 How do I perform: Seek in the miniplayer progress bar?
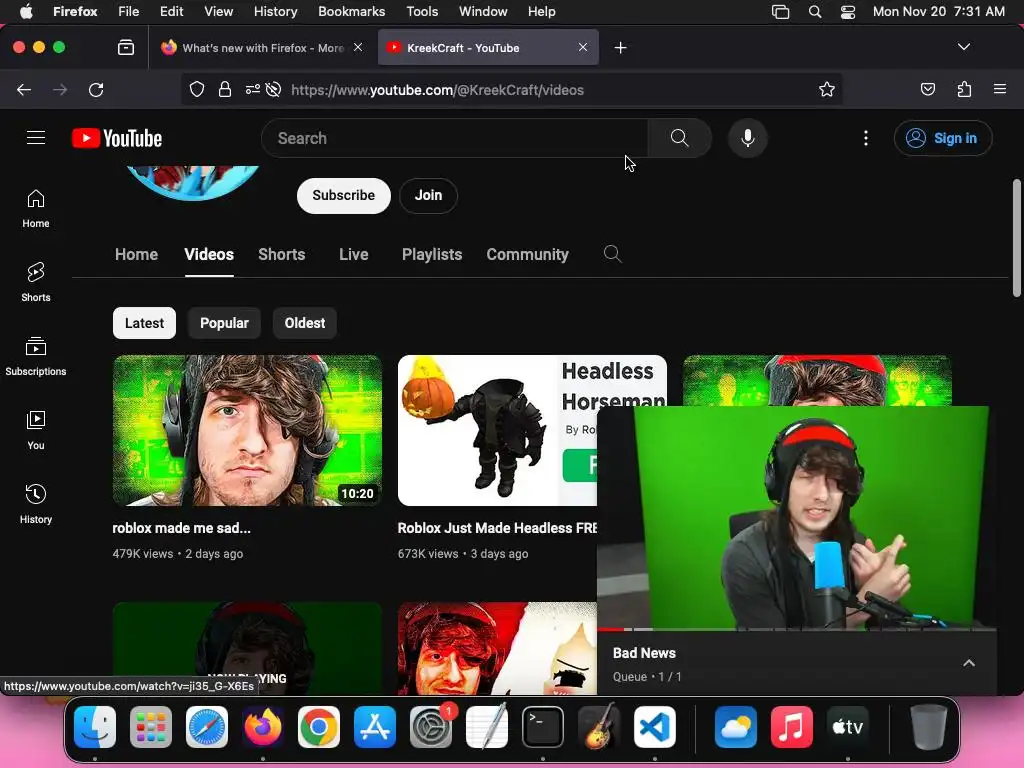(797, 630)
